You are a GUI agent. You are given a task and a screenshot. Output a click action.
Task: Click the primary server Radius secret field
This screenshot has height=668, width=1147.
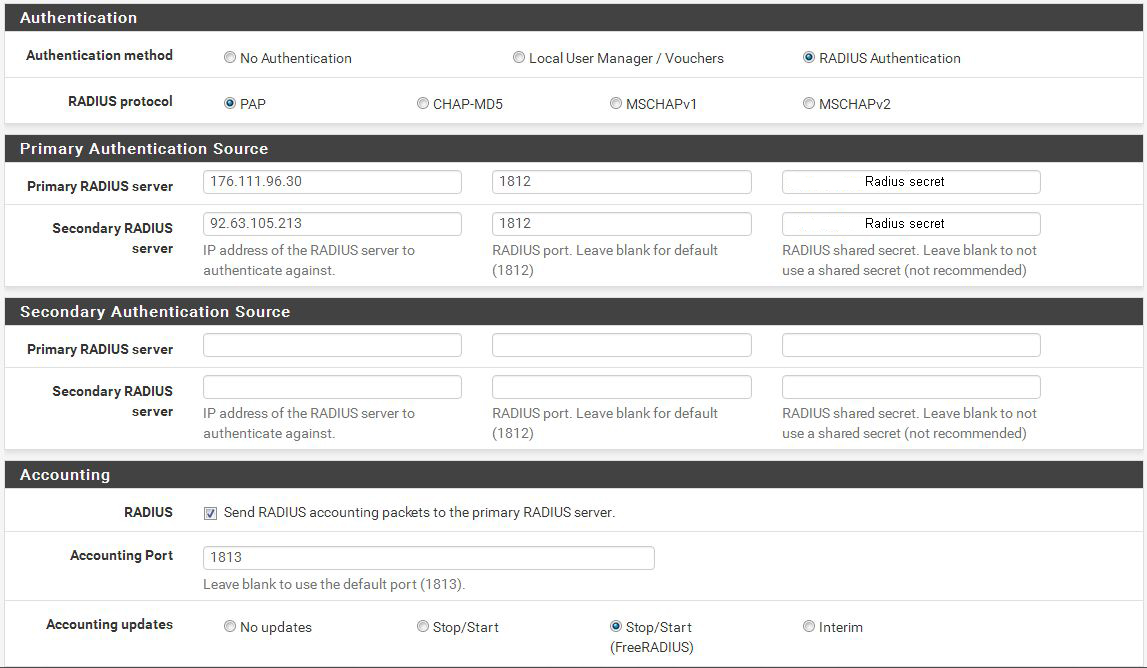click(x=910, y=182)
